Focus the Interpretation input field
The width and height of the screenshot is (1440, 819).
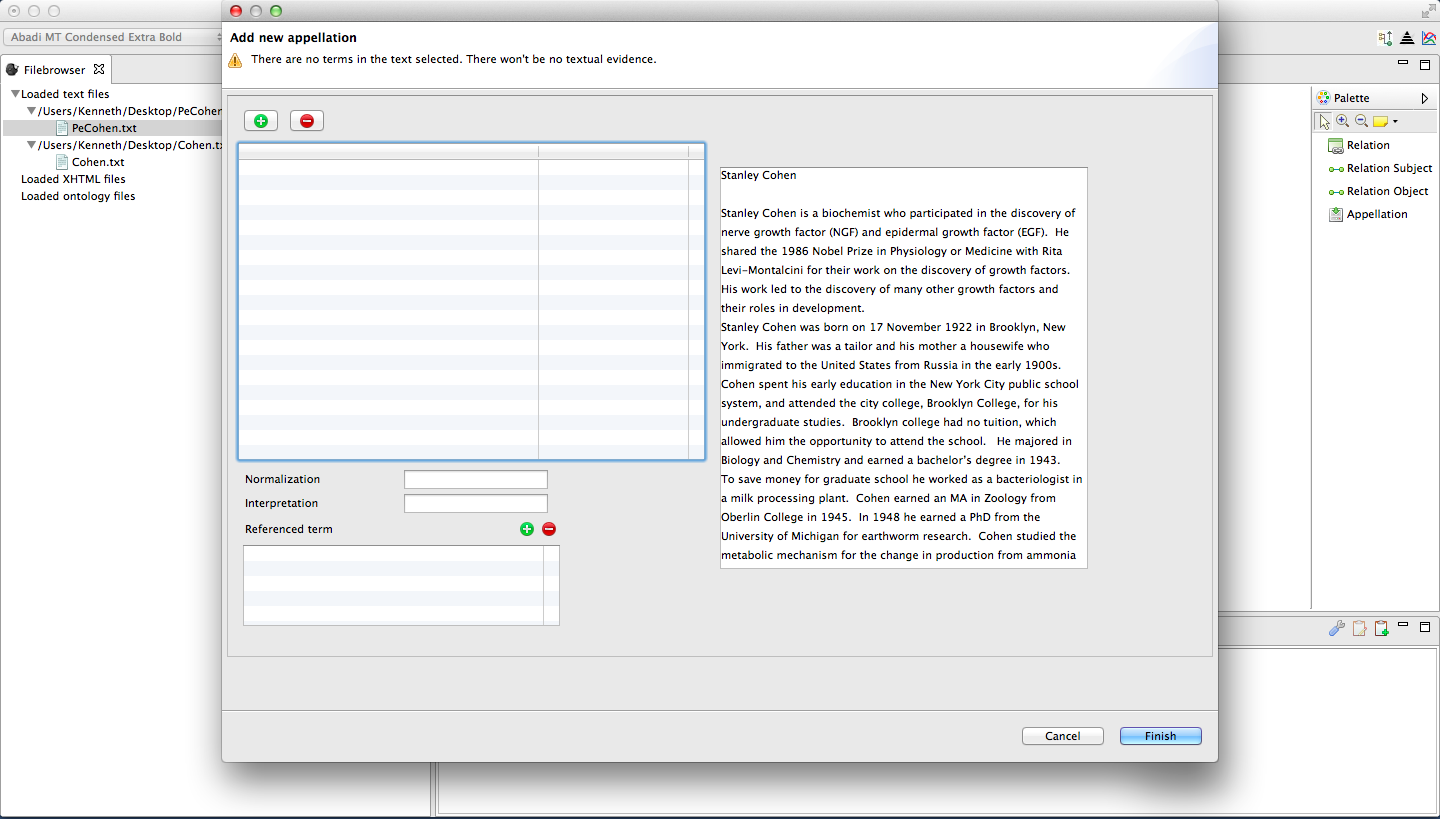[x=476, y=503]
